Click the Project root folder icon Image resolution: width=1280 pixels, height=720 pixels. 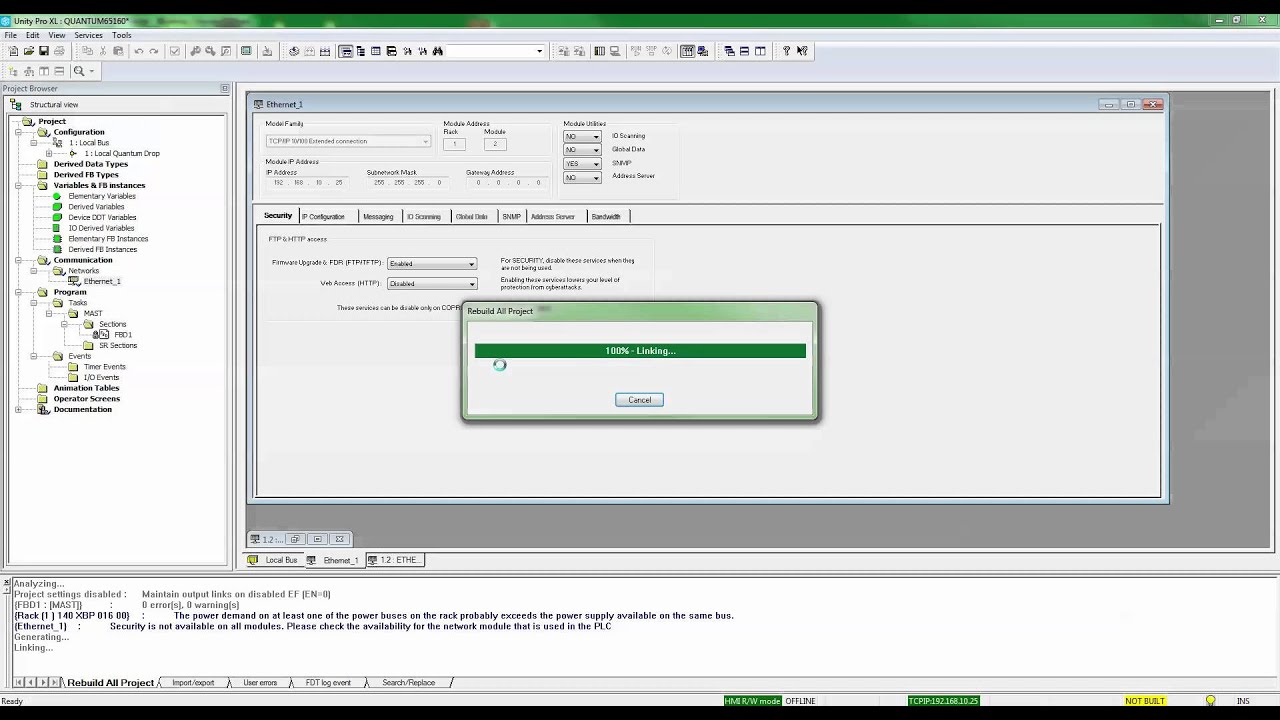[x=29, y=122]
